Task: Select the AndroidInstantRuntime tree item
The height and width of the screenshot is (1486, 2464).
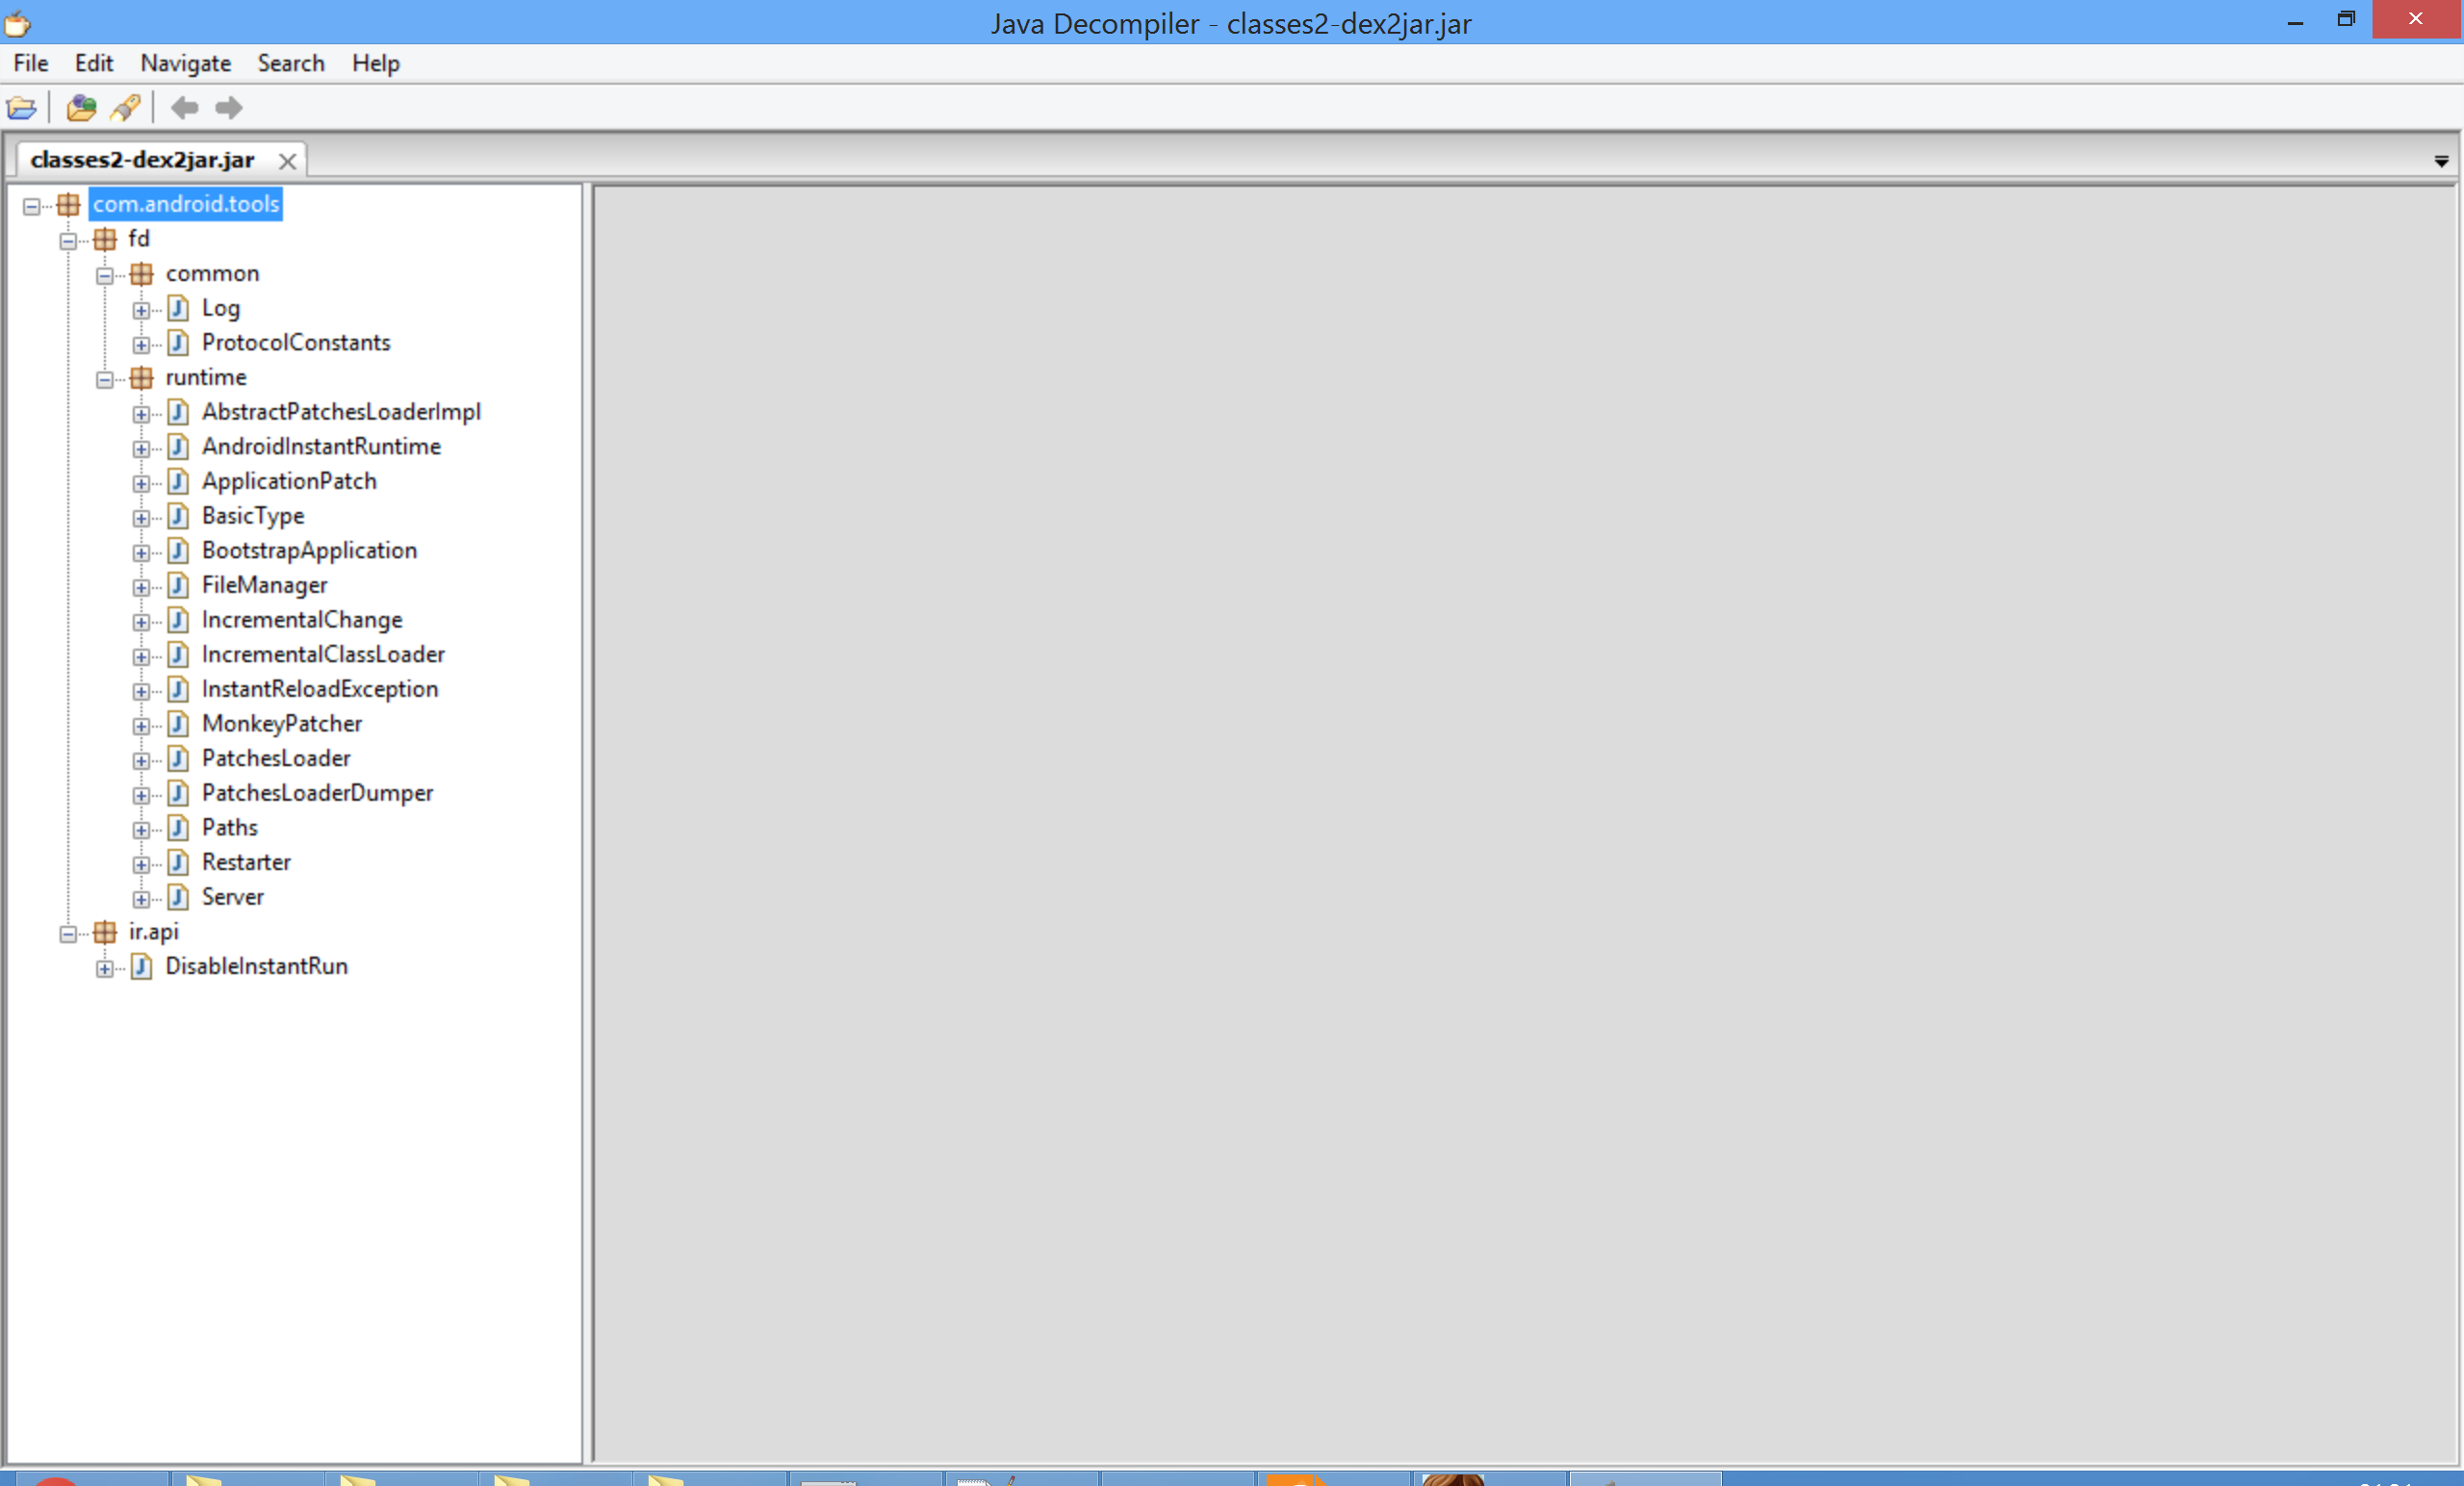Action: 321,447
